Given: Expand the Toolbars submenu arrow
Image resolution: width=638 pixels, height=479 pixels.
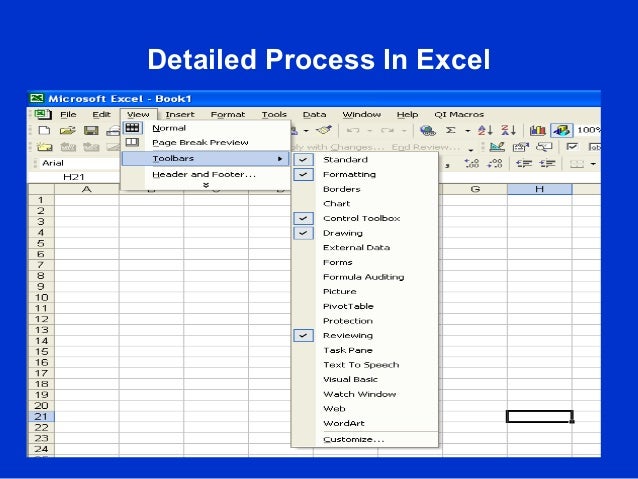Looking at the screenshot, I should [280, 159].
